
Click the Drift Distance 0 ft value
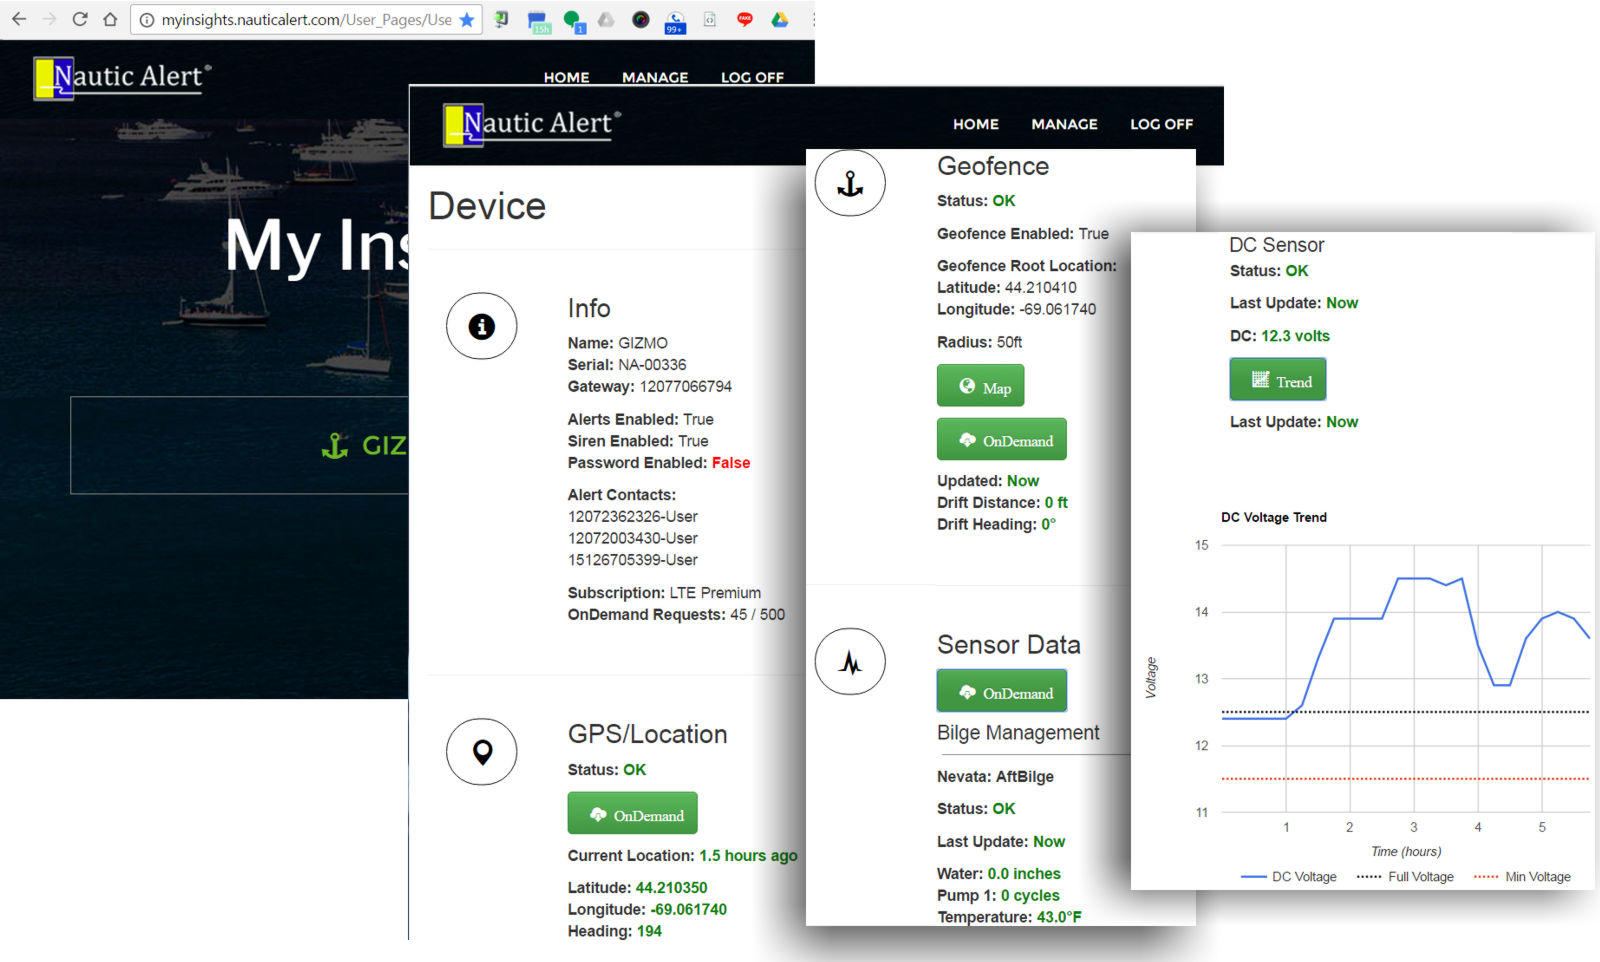tap(1056, 503)
